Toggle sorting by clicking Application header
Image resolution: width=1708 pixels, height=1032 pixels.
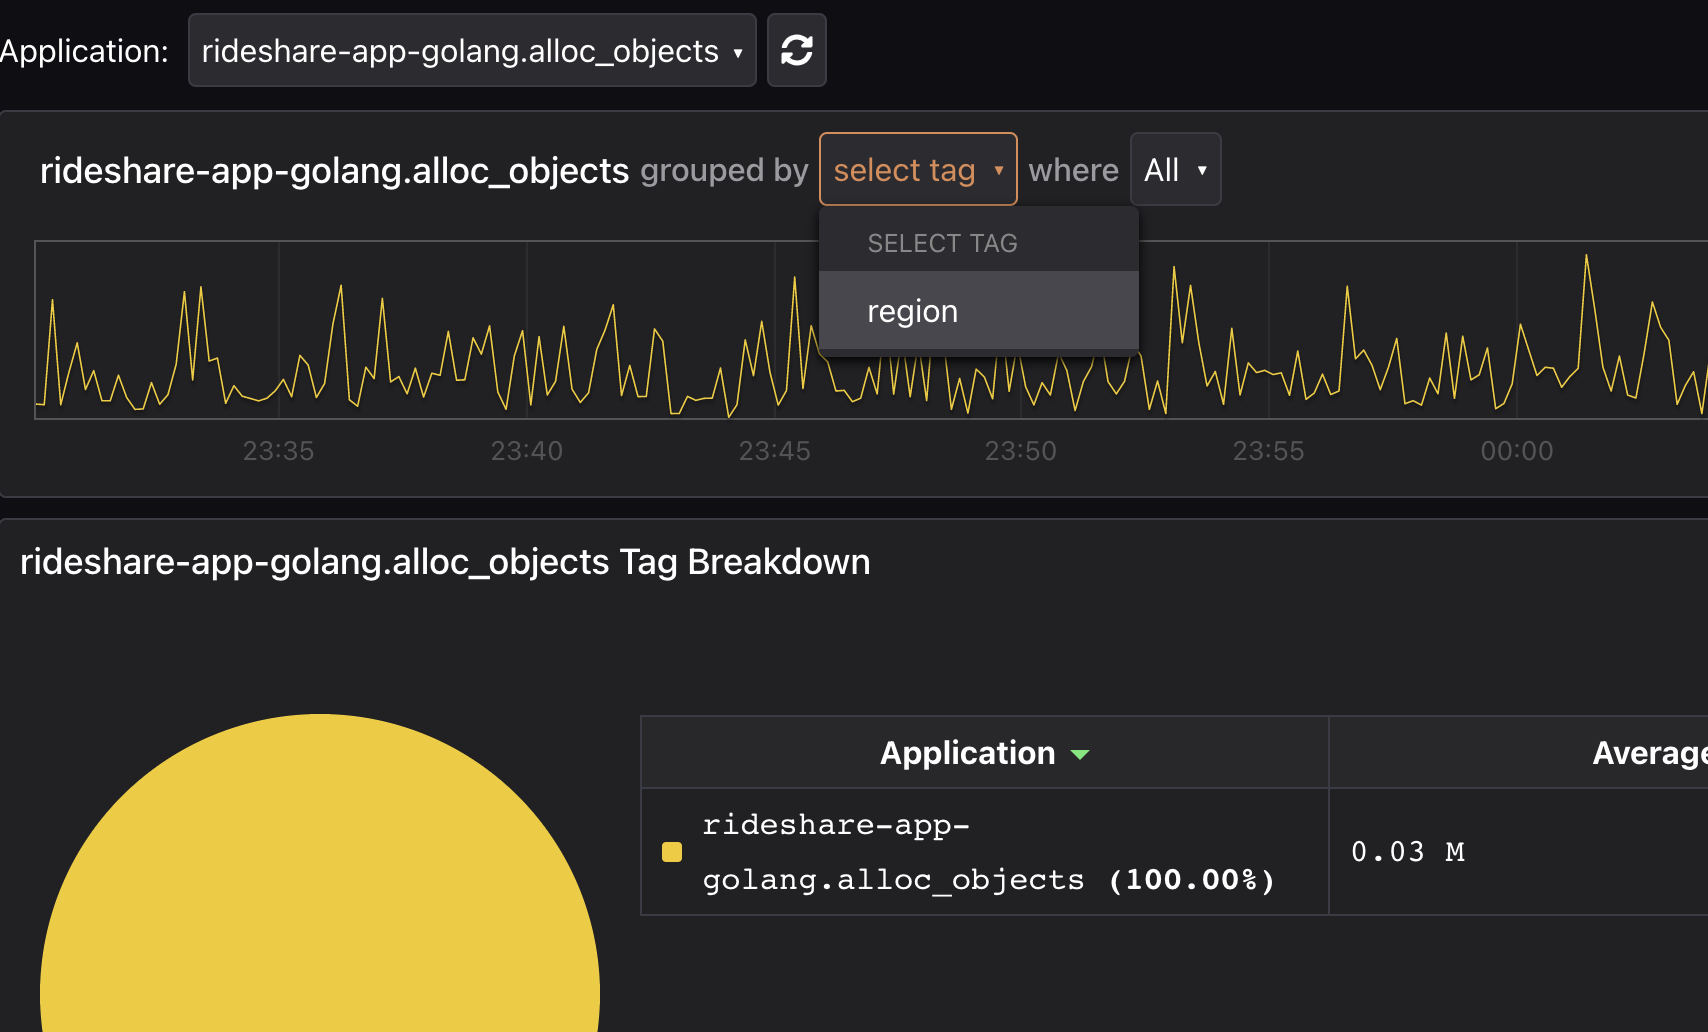tap(966, 753)
